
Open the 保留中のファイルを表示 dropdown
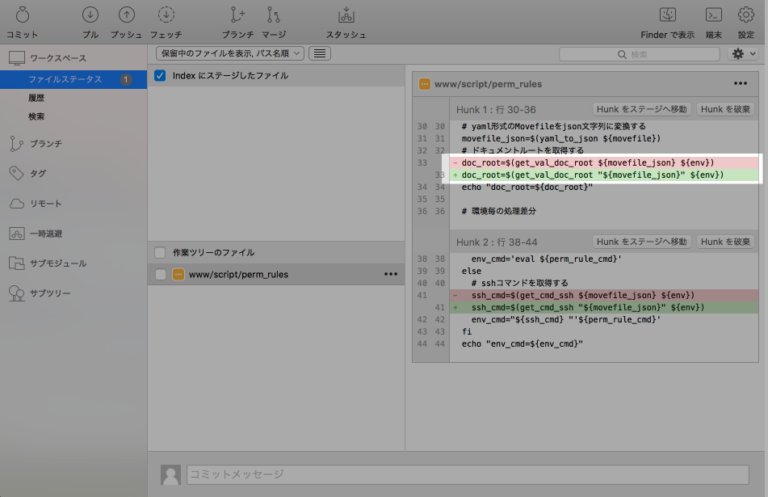click(230, 53)
